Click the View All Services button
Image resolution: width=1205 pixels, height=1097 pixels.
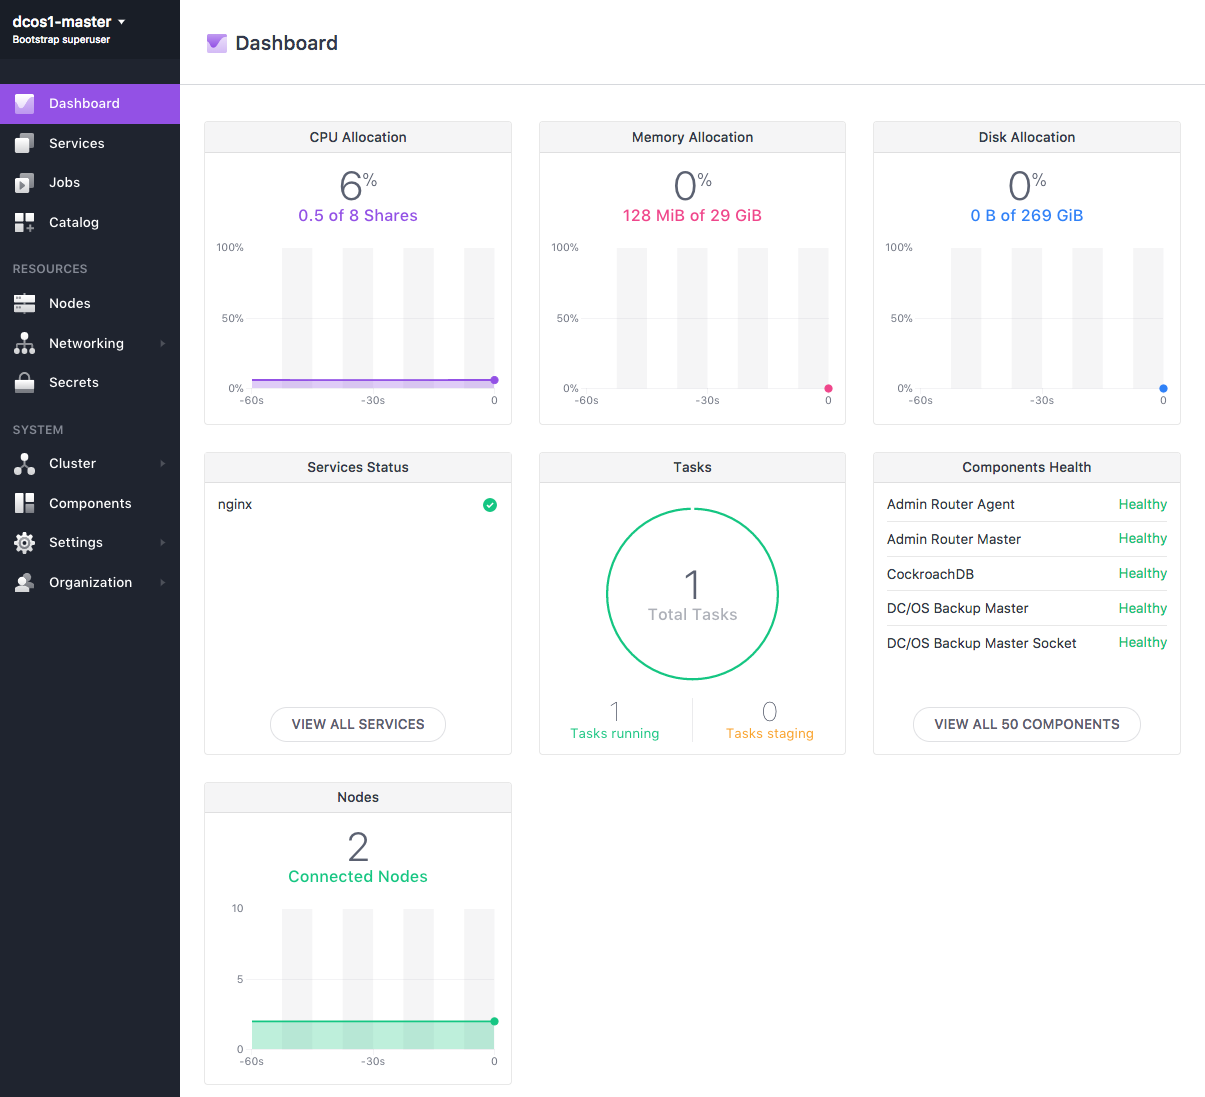(358, 724)
